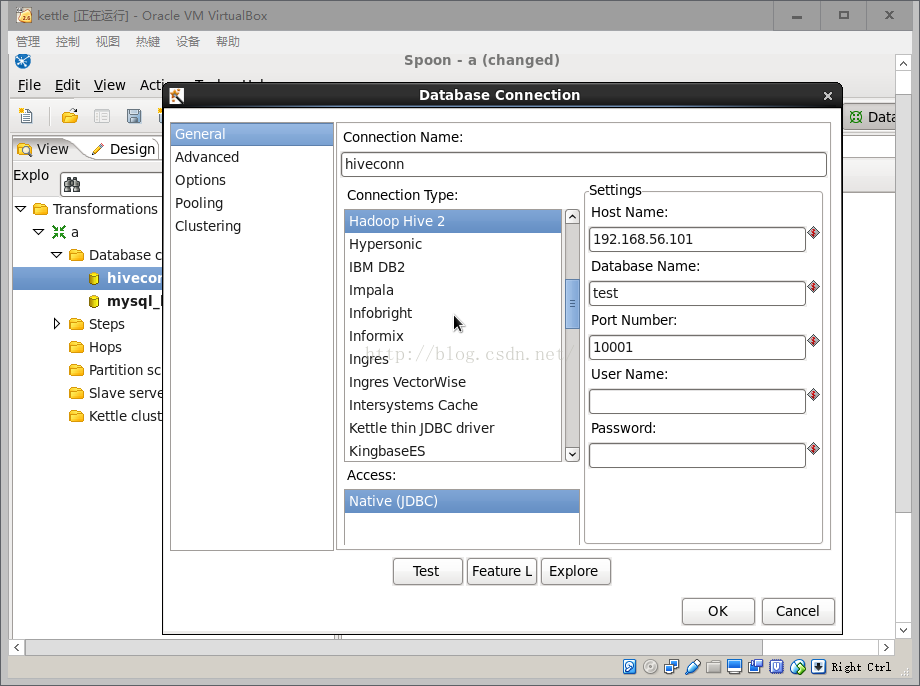Viewport: 920px width, 686px height.
Task: Open the VirtualBox 设备 menu
Action: tap(188, 42)
